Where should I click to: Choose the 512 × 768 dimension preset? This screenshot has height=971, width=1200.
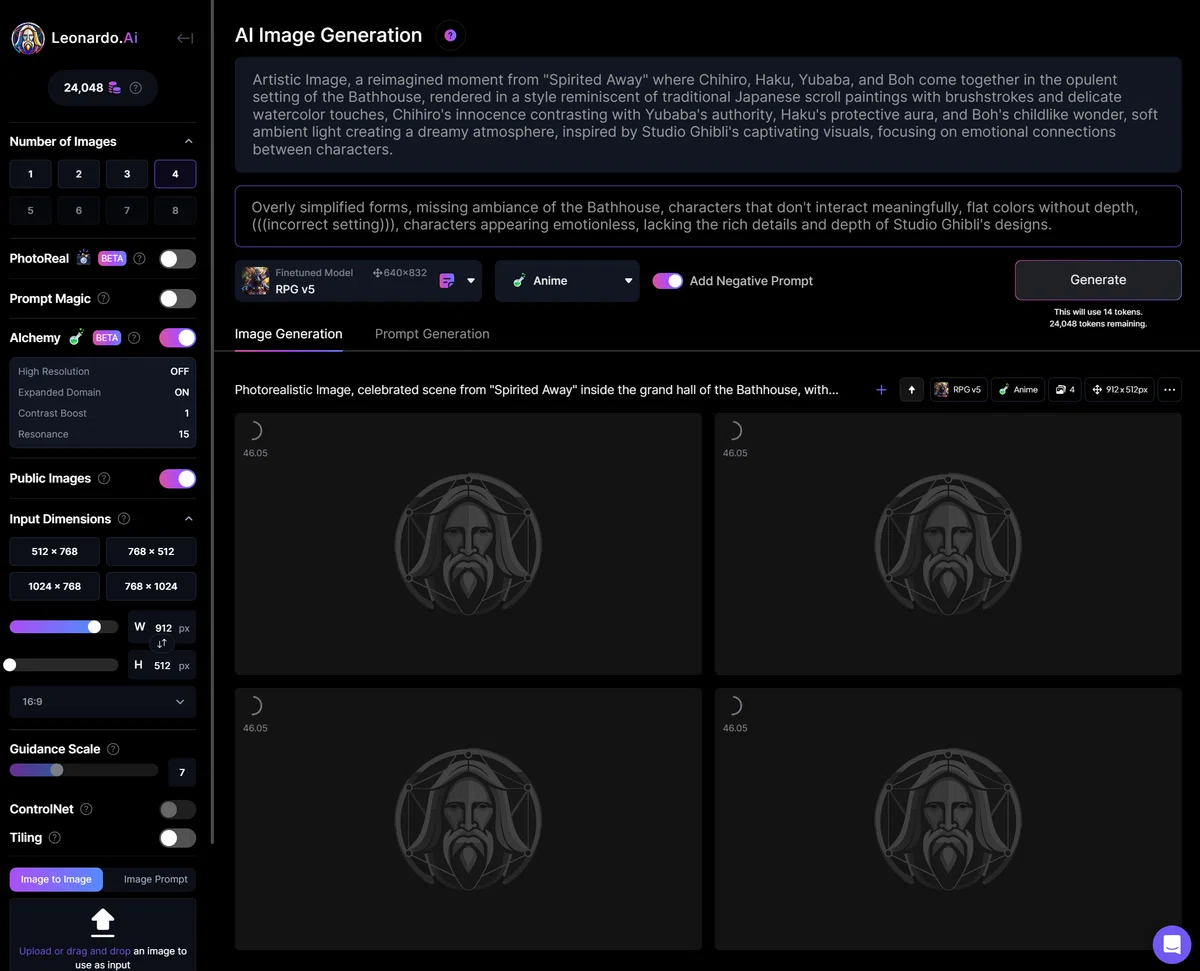[55, 551]
